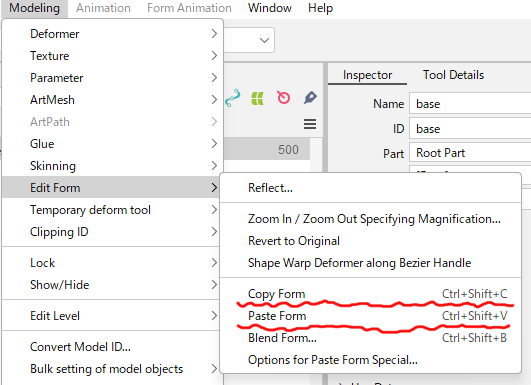531x385 pixels.
Task: Select the teal path deformer tool icon
Action: click(x=233, y=98)
